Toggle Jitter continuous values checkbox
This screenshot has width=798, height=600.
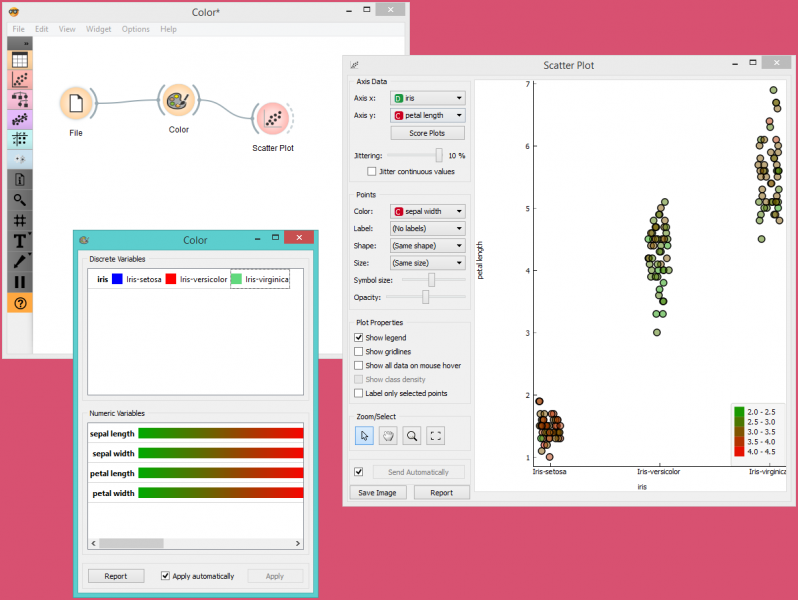pos(372,172)
